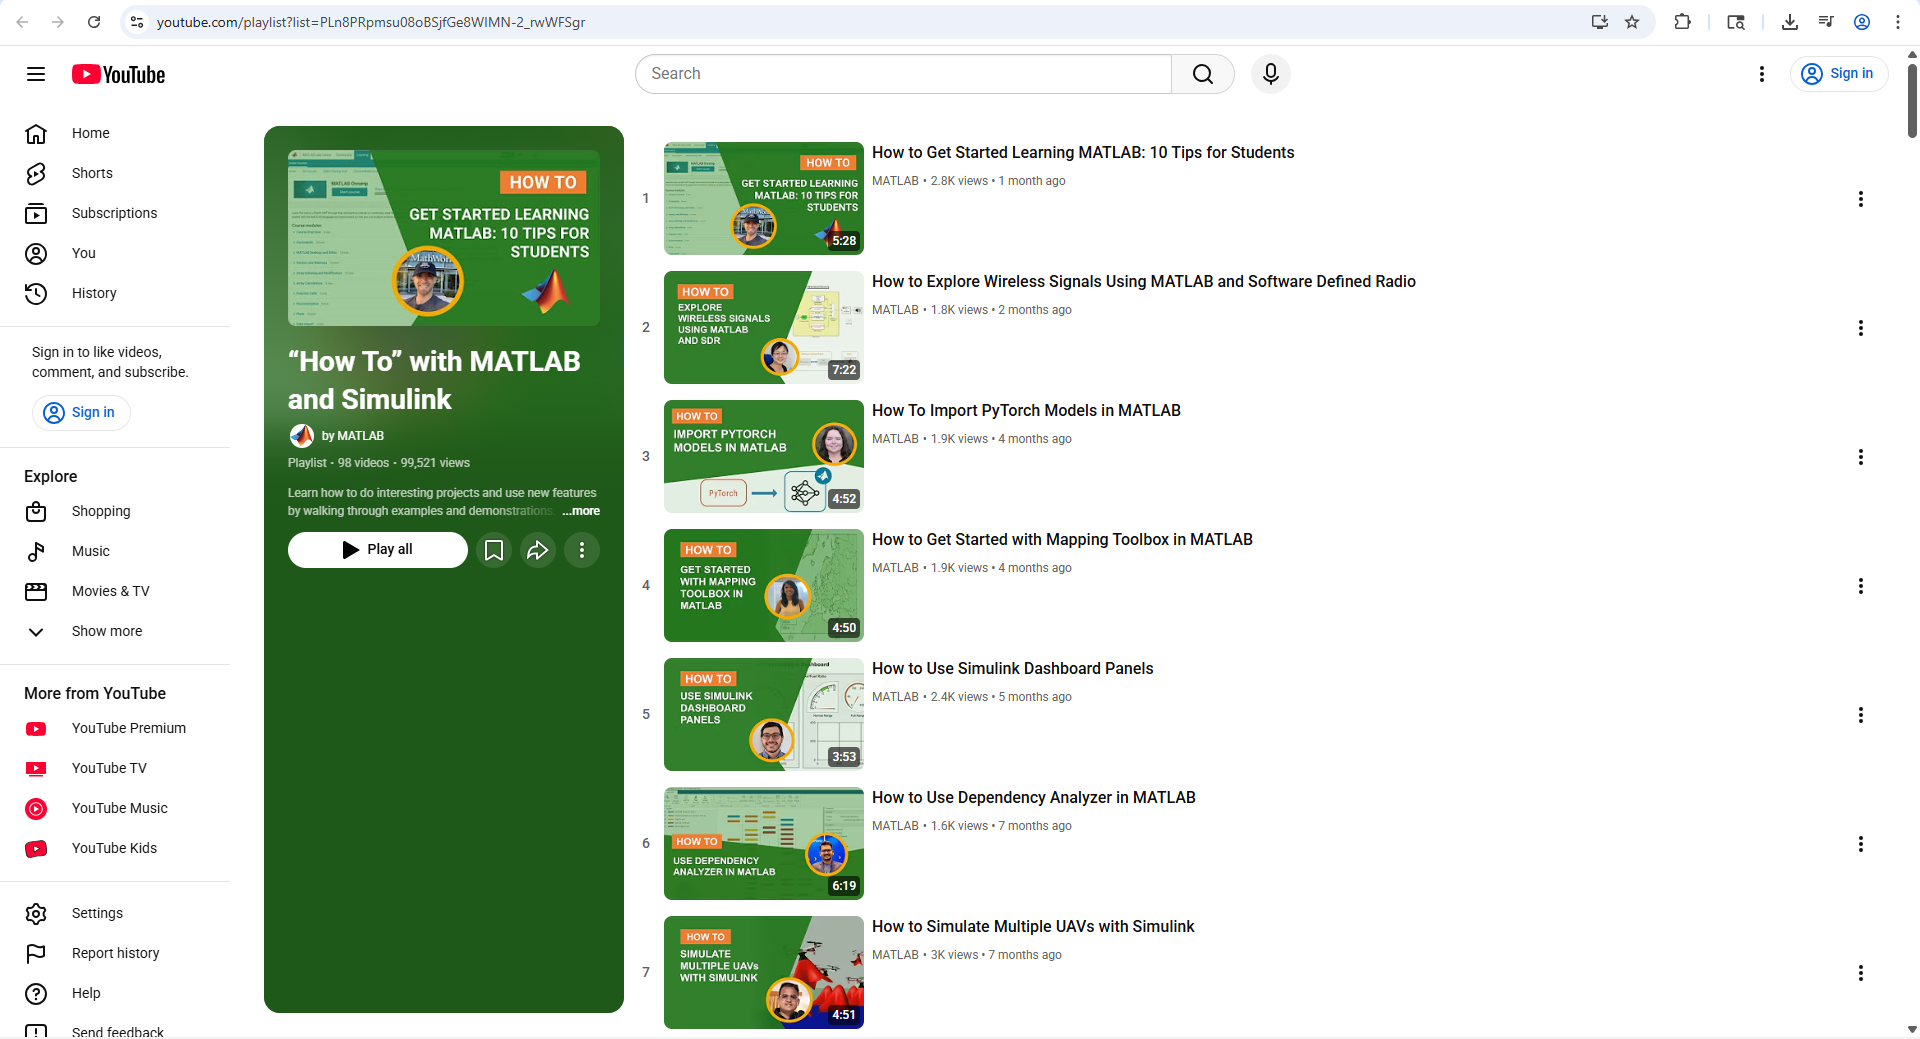Open action menu for Wireless Signals video
The width and height of the screenshot is (1920, 1039).
click(1861, 328)
